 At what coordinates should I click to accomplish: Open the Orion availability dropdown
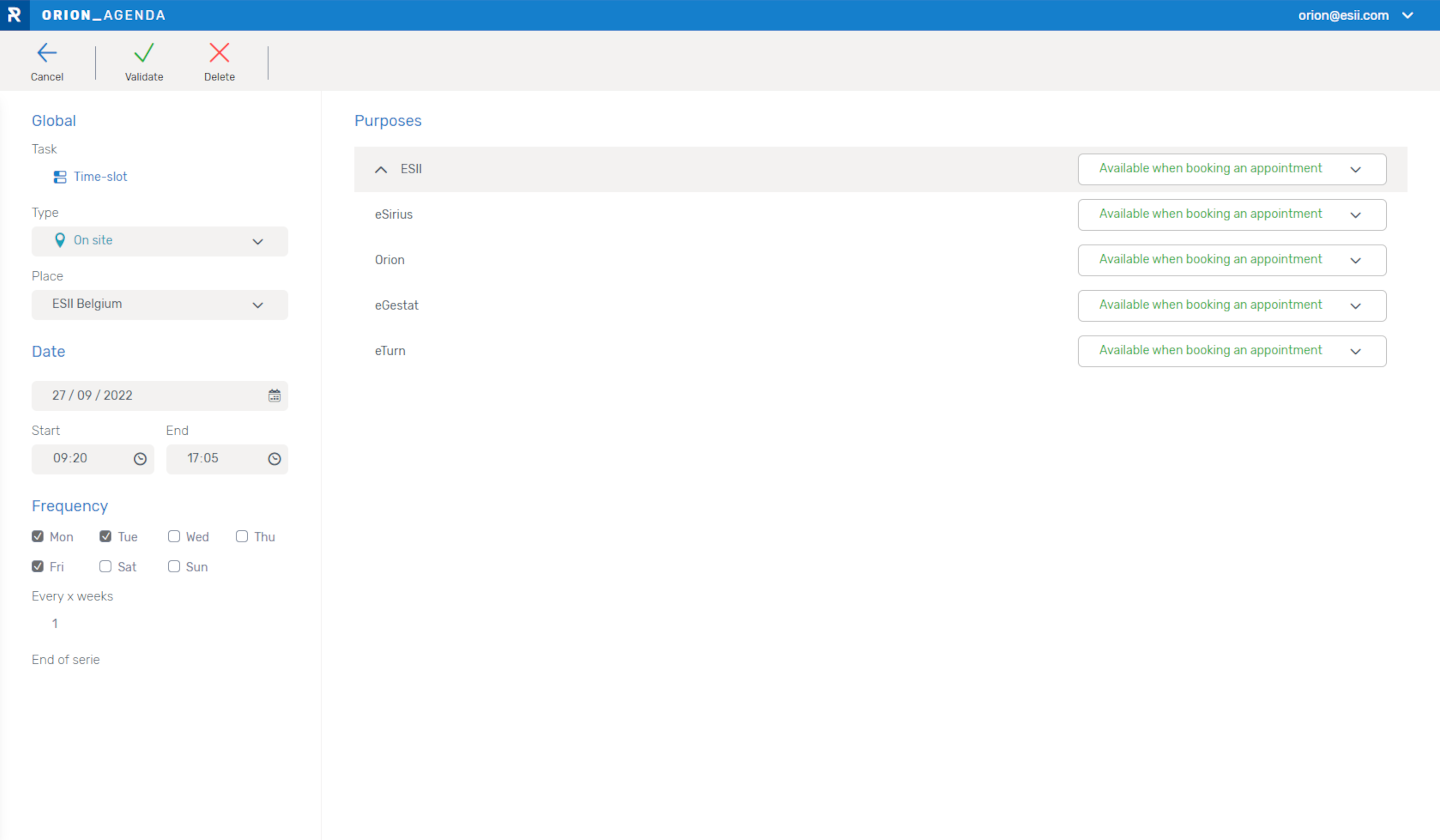(x=1232, y=260)
